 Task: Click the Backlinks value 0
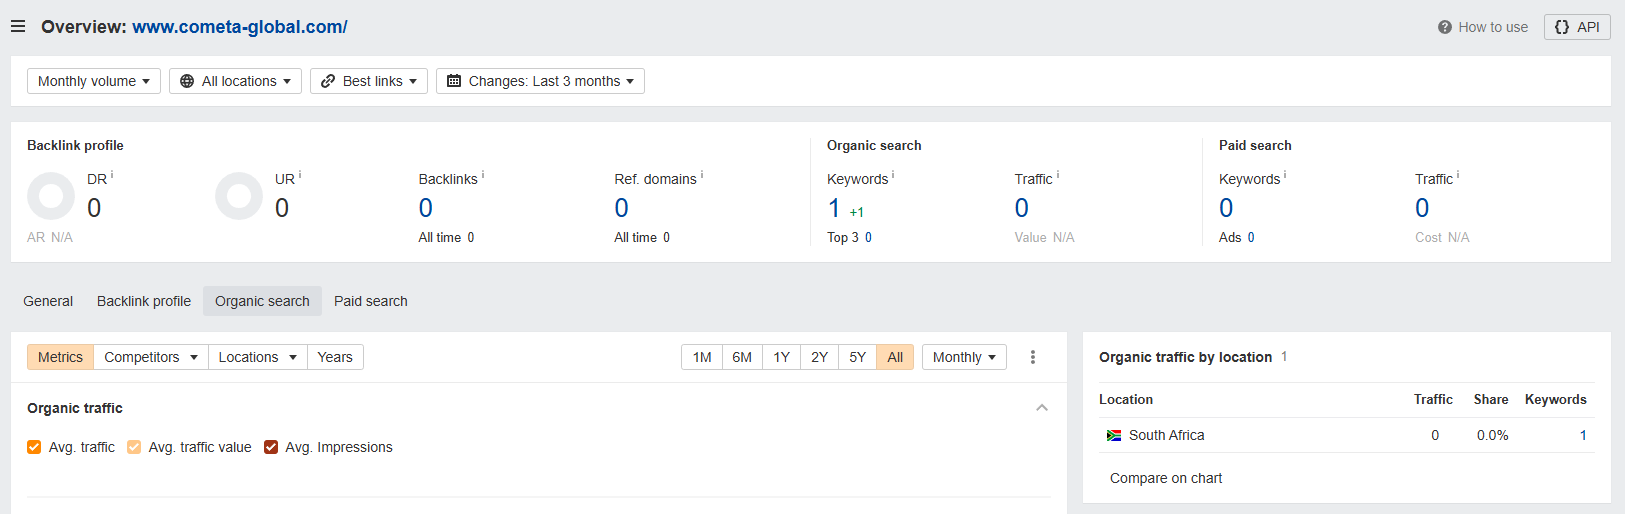click(x=426, y=208)
